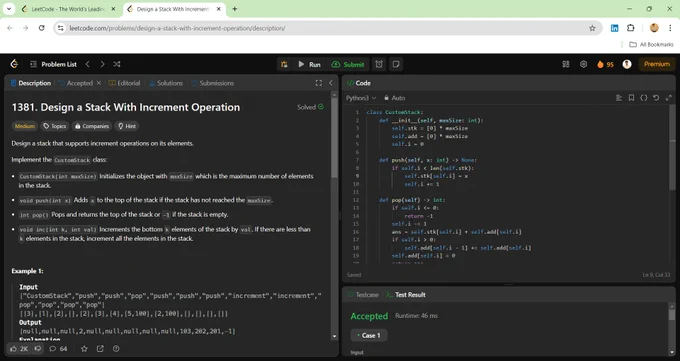The image size is (680, 361).
Task: Dislike the problem with thumbs down
Action: 38,348
